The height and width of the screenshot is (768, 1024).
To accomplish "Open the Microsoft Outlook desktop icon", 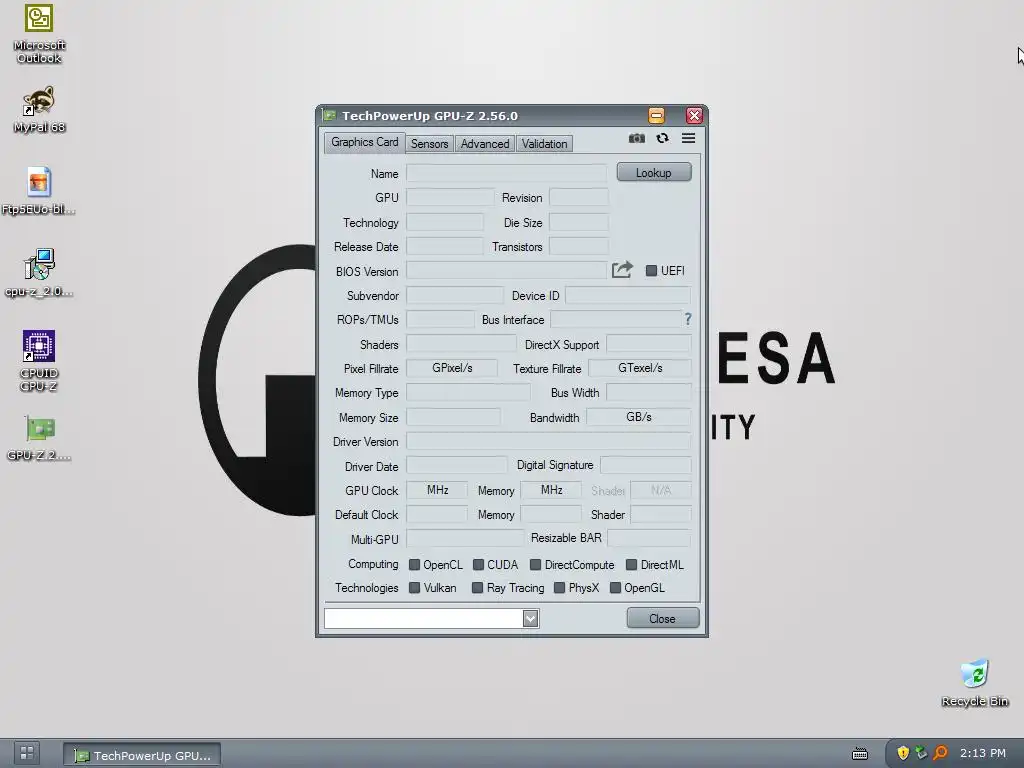I will (39, 33).
